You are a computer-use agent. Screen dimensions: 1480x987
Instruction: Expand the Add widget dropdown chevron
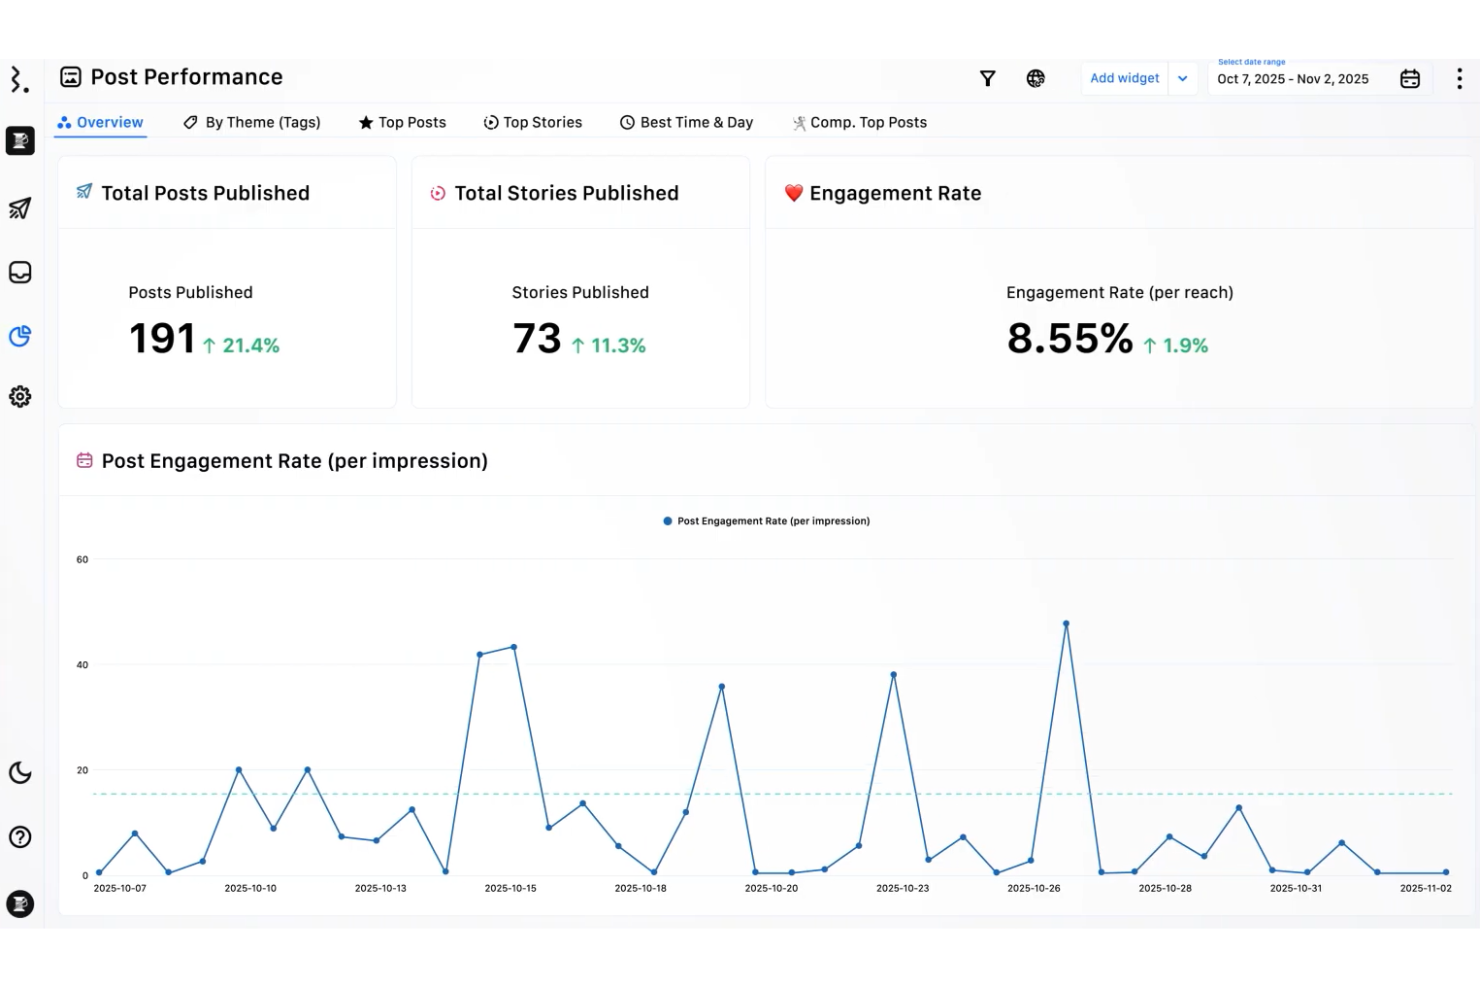click(x=1183, y=78)
